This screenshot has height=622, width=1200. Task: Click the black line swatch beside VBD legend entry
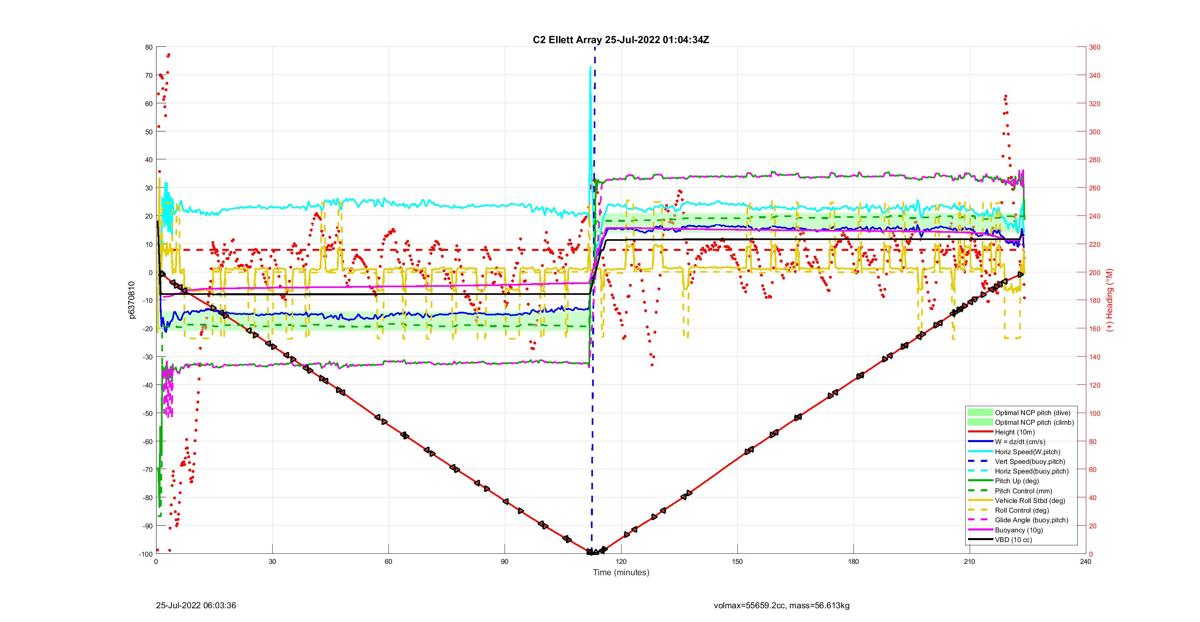979,540
